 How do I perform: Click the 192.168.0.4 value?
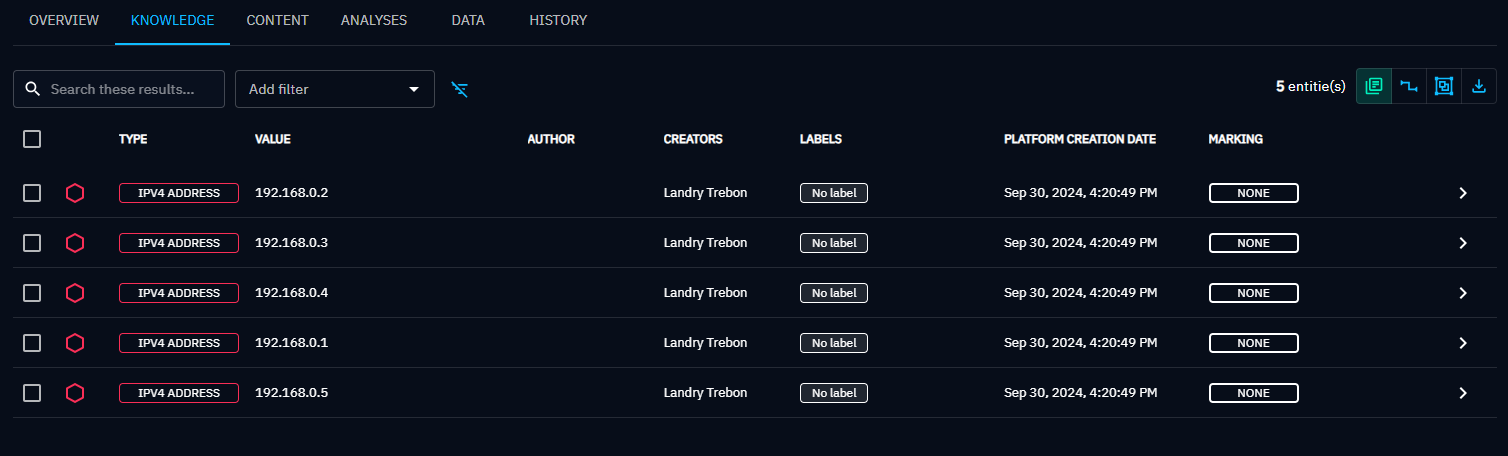pyautogui.click(x=291, y=293)
